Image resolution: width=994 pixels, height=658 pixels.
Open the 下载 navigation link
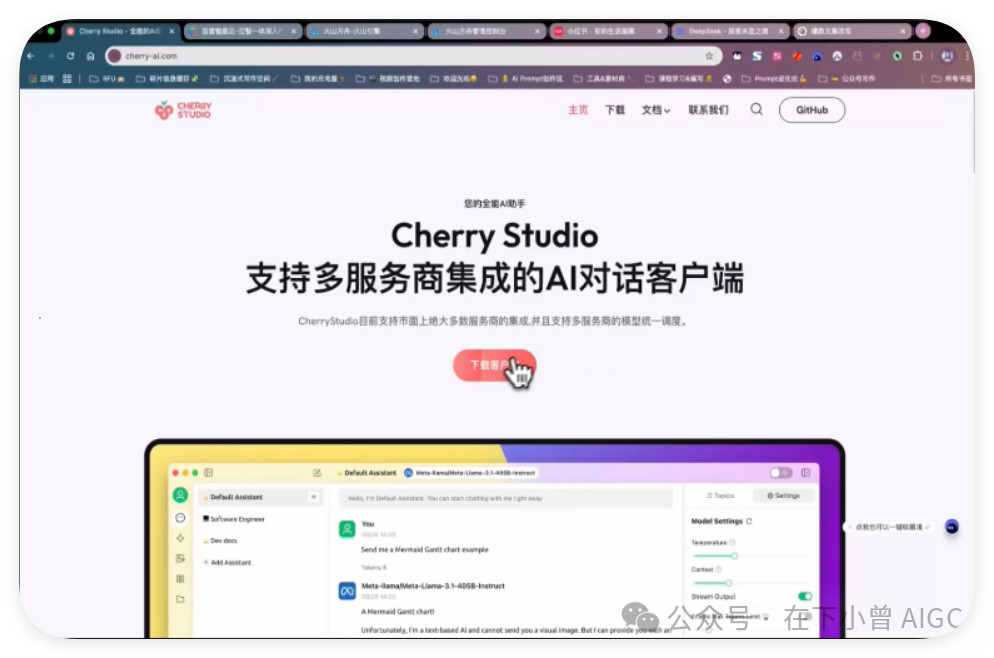click(614, 110)
